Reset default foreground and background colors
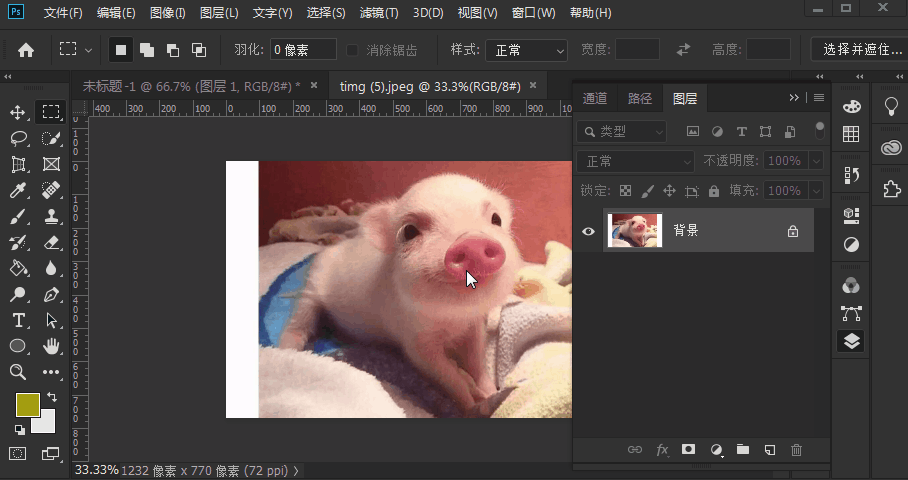This screenshot has width=908, height=480. [20, 430]
